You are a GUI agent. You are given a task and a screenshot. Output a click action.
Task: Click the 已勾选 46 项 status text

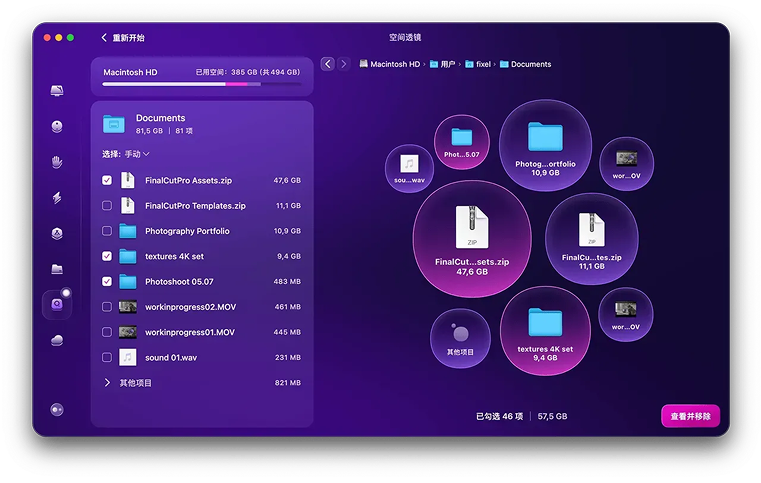point(499,416)
